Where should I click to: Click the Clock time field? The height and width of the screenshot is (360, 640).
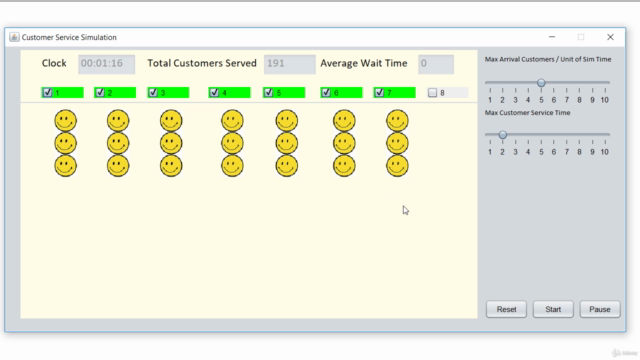coord(107,64)
